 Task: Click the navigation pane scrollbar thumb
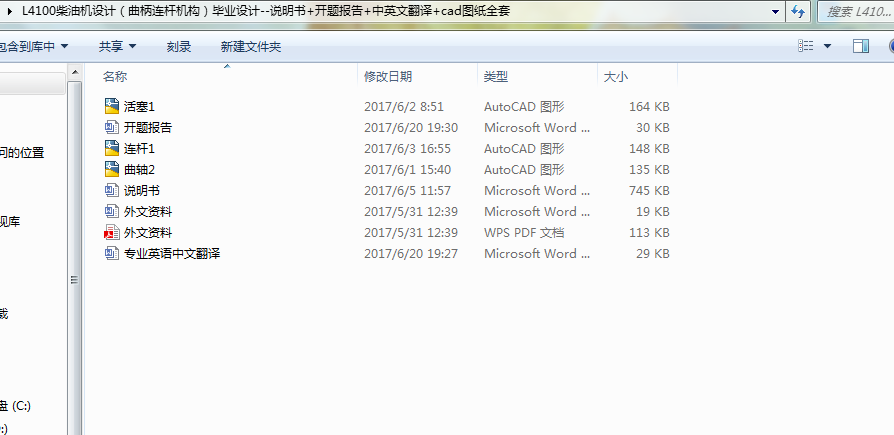pyautogui.click(x=75, y=279)
